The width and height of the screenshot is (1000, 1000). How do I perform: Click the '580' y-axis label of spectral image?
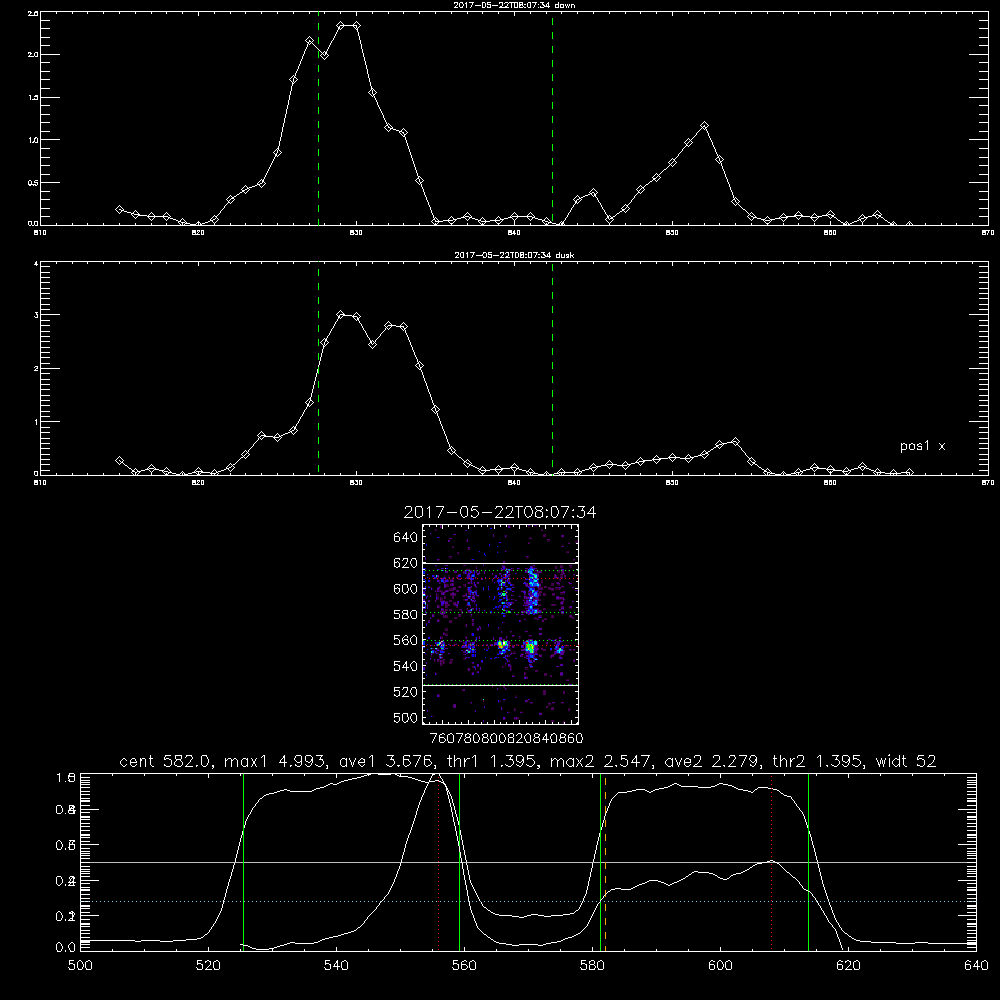406,615
